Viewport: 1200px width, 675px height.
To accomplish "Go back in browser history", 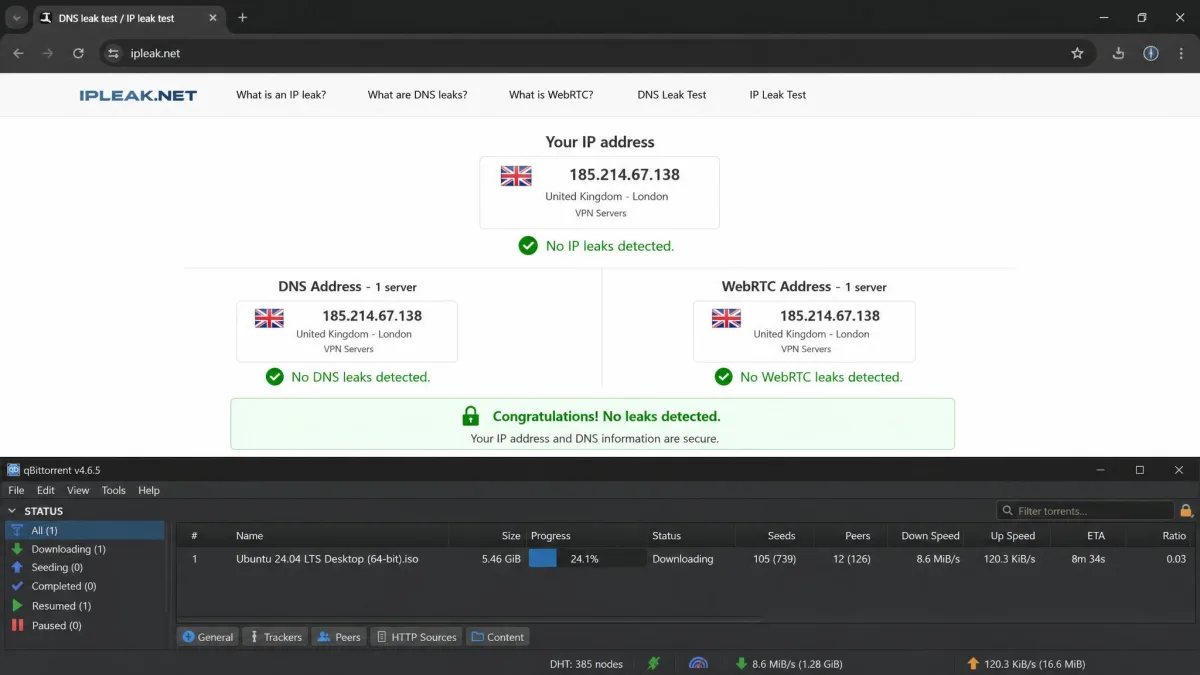I will (x=18, y=53).
